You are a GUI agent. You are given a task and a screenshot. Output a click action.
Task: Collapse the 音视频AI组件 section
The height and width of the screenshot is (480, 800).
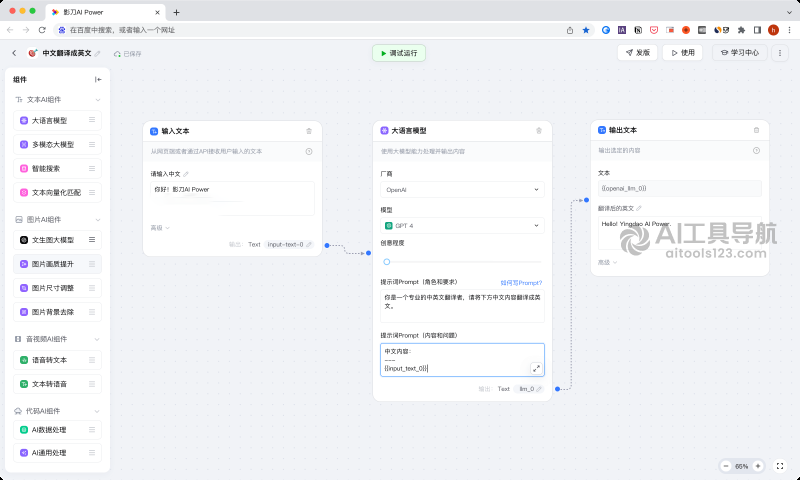coord(97,339)
